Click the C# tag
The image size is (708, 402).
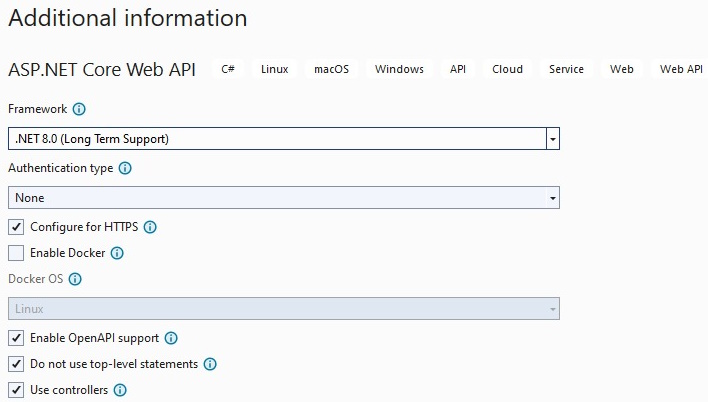point(228,69)
